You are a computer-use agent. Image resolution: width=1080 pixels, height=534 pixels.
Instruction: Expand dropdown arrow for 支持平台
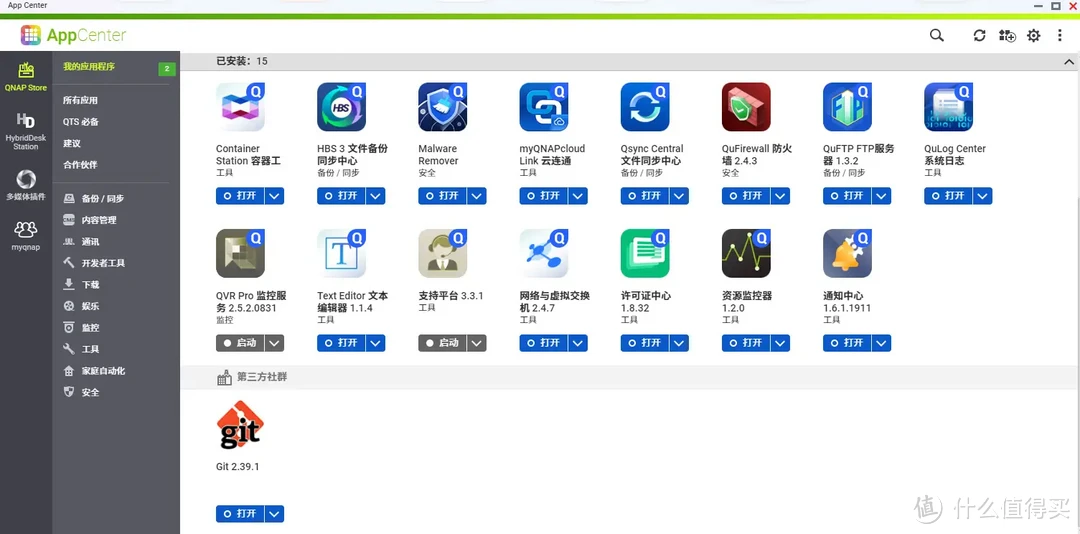477,342
